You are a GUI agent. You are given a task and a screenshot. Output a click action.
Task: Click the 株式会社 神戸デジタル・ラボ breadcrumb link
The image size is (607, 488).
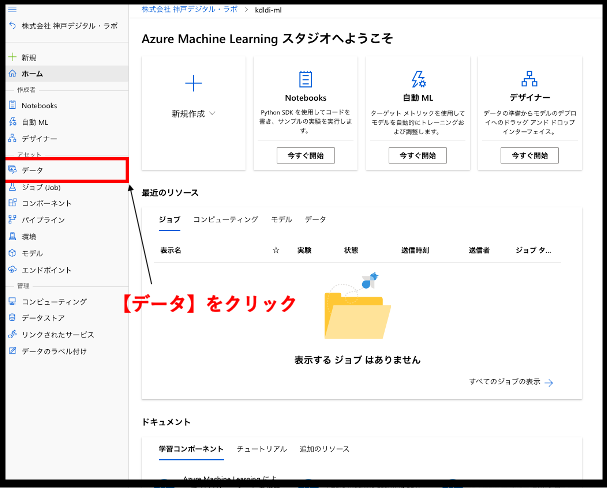point(190,9)
